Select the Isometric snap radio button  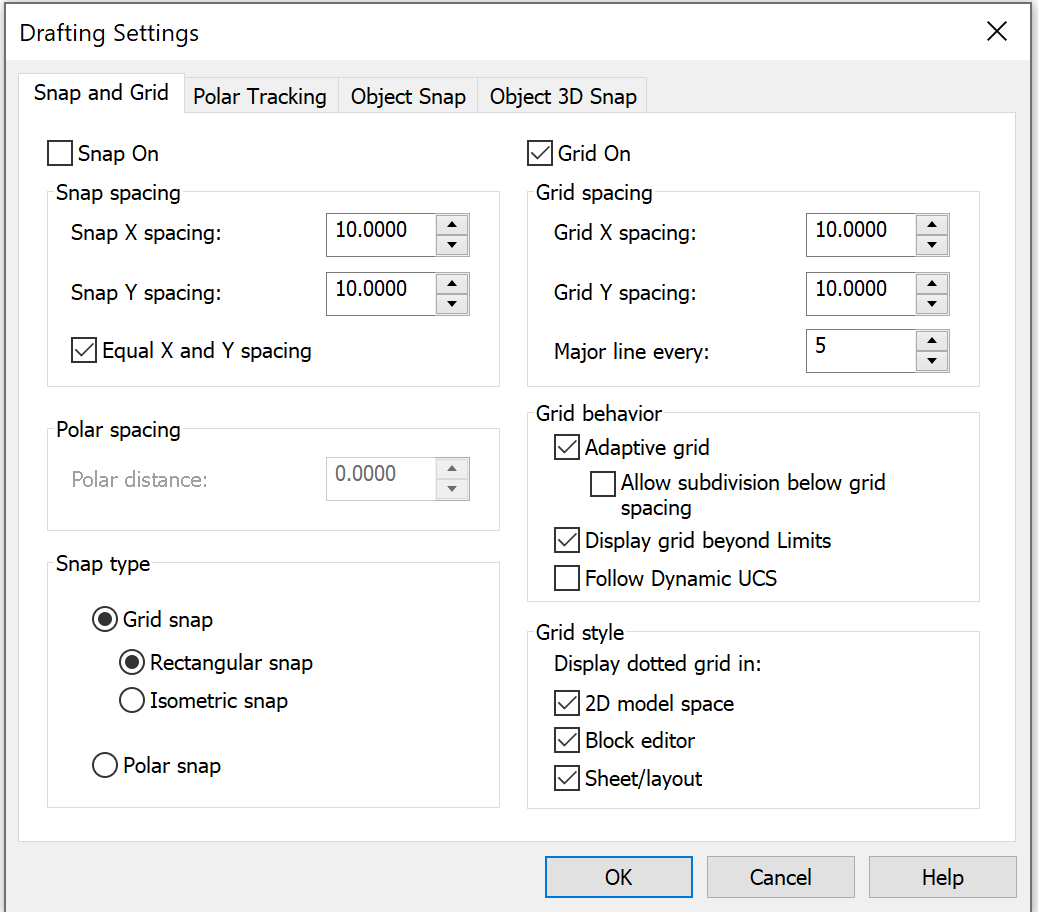(132, 701)
